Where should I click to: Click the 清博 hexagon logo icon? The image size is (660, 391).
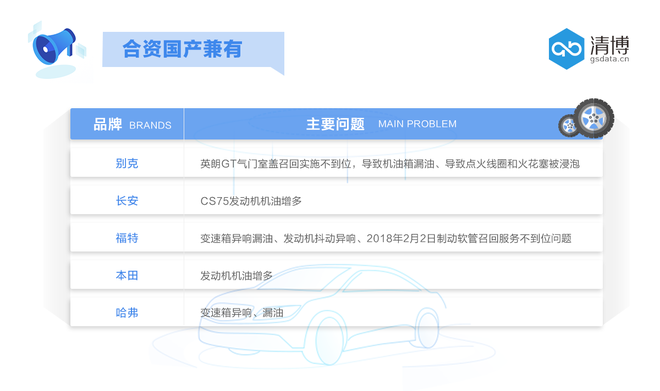tap(566, 49)
